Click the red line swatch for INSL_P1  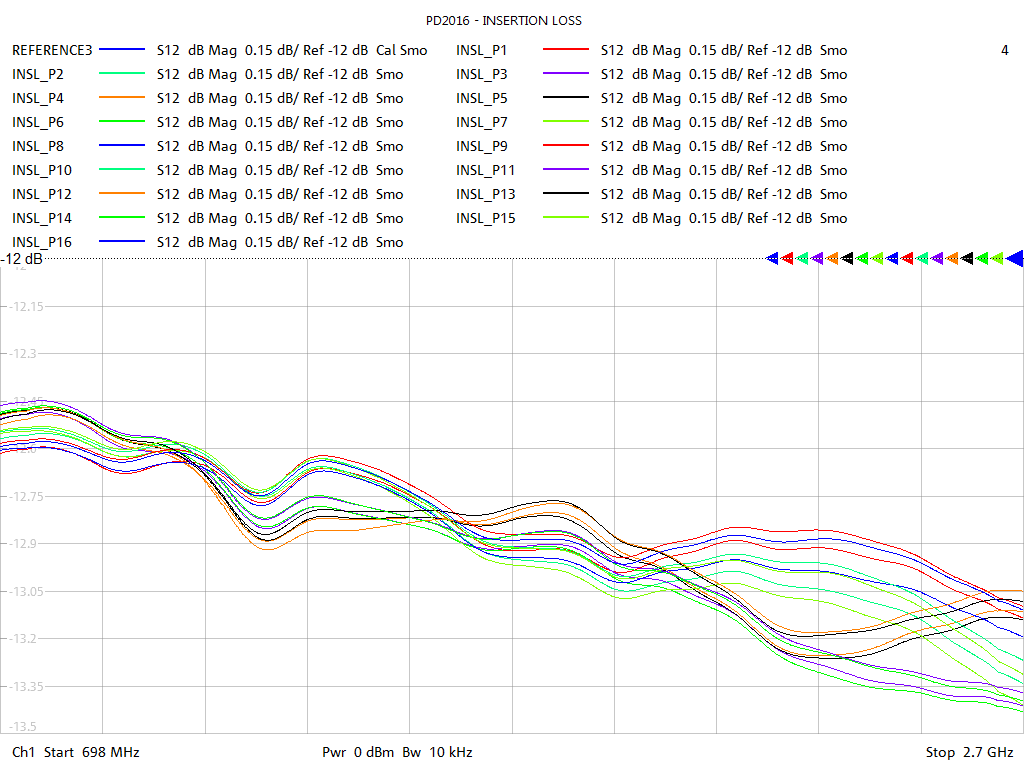point(565,50)
